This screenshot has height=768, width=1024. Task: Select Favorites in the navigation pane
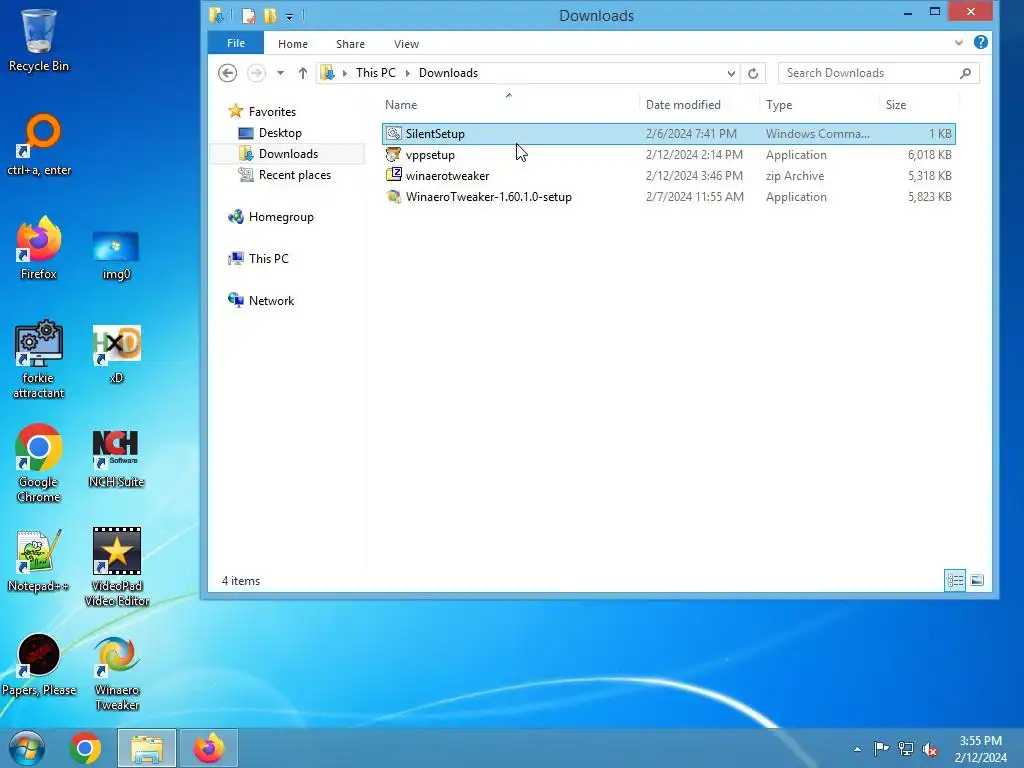click(262, 112)
